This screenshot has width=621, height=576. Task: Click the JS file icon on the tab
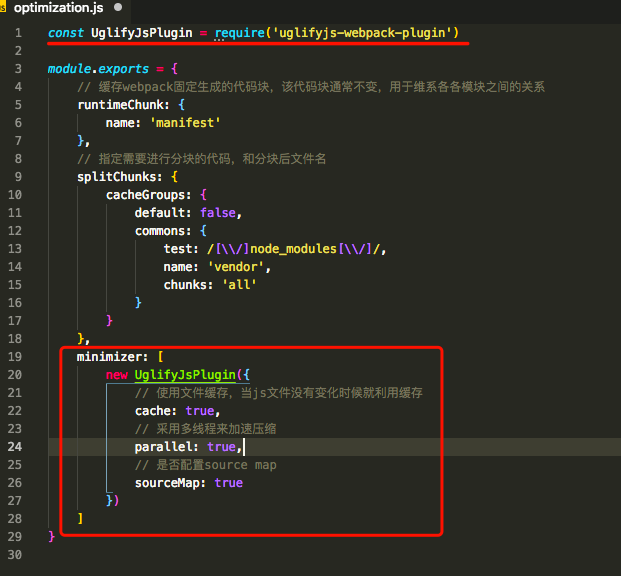tap(3, 8)
